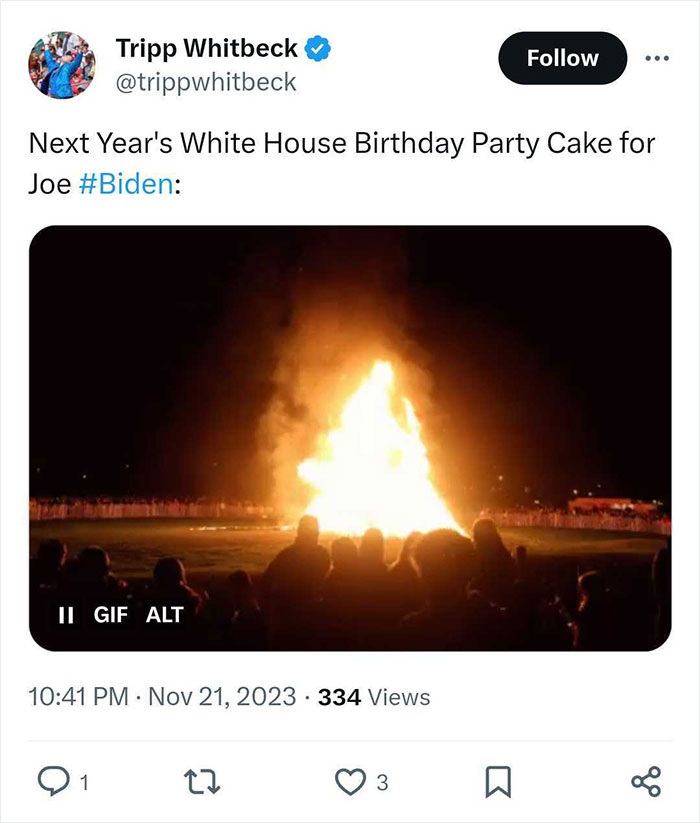Click Tripp Whitbeck's display name
This screenshot has height=823, width=700.
[x=205, y=47]
